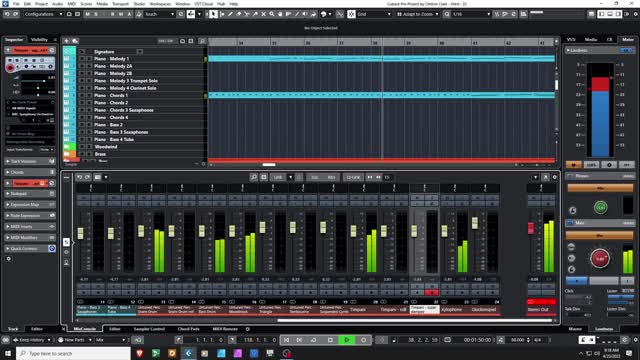This screenshot has height=360, width=640.
Task: Toggle global Read R automation button
Action: pyautogui.click(x=113, y=14)
